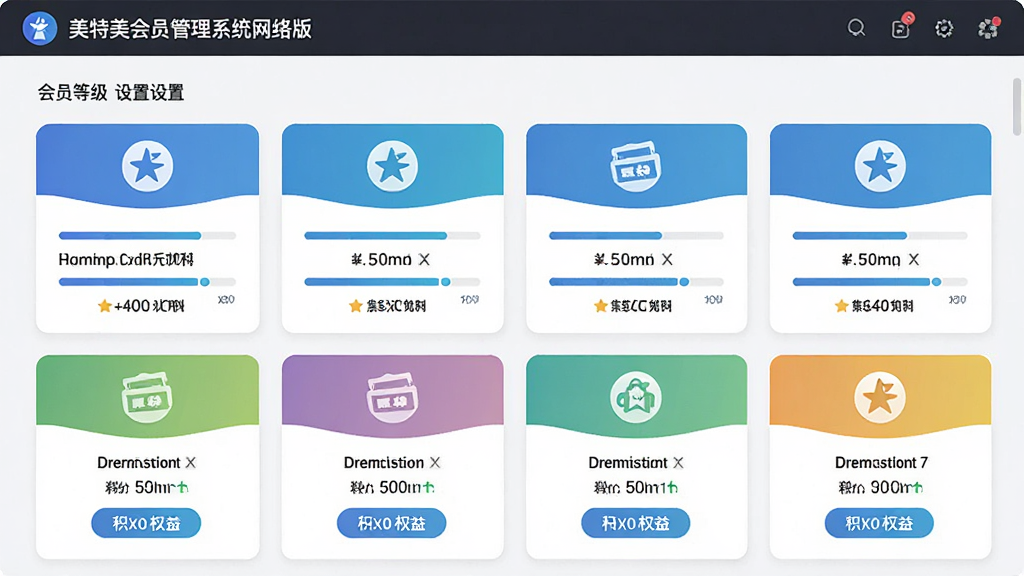
Task: Click the progress bar above Hominp.CxdR
Action: pos(147,236)
